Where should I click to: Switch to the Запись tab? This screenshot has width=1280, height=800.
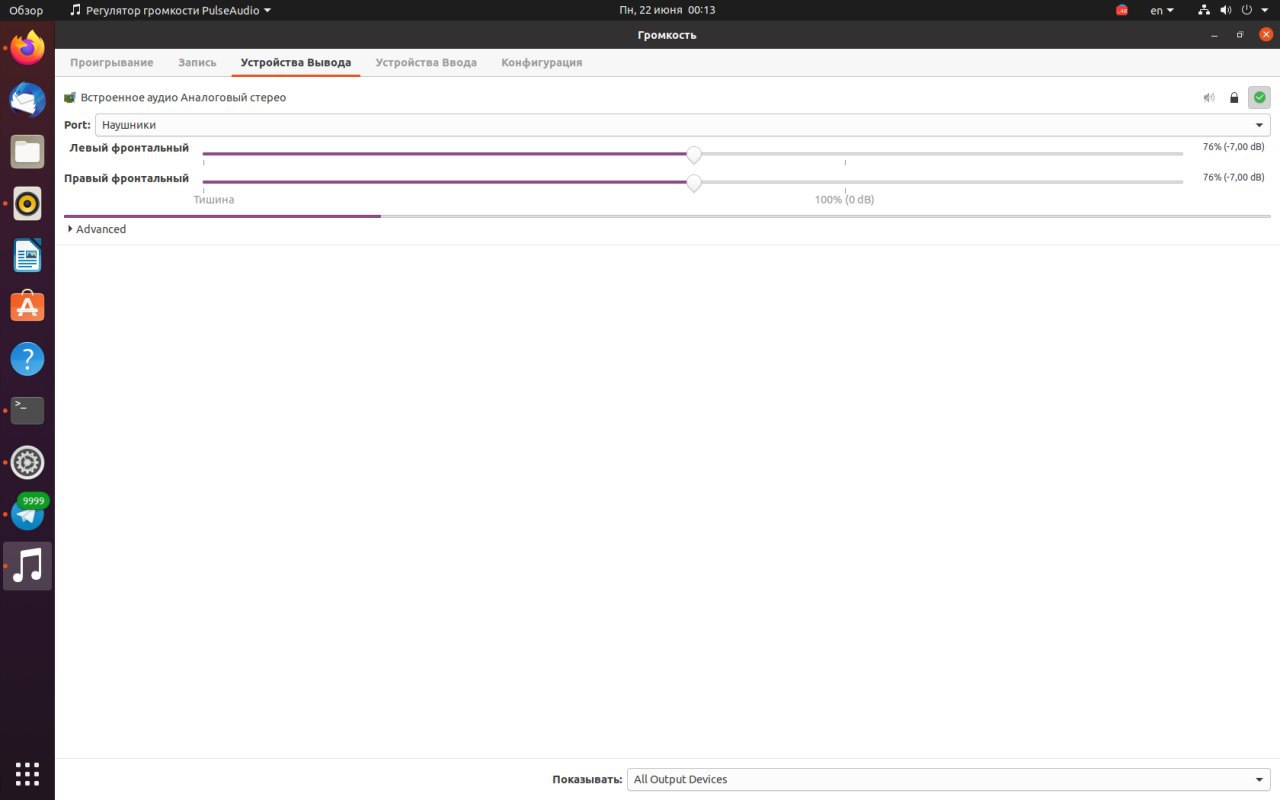(197, 62)
